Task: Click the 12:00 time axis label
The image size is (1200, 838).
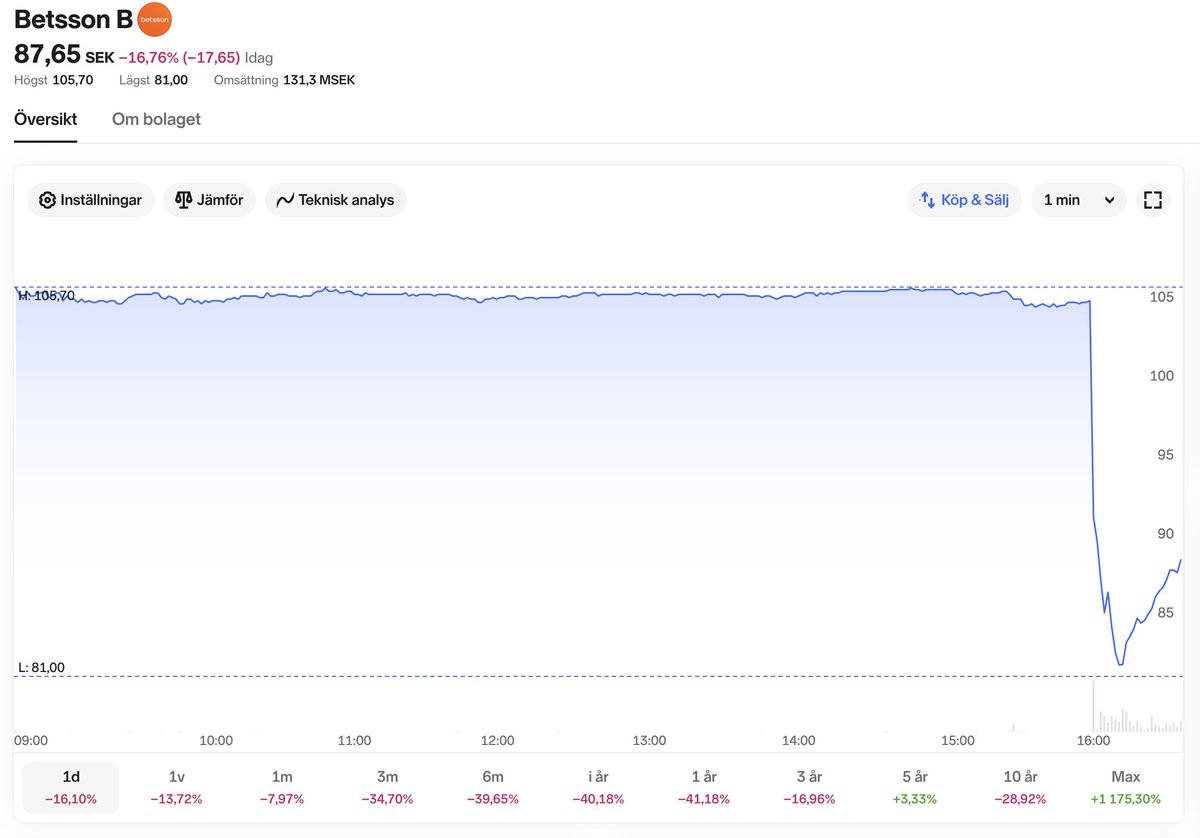Action: pos(498,741)
